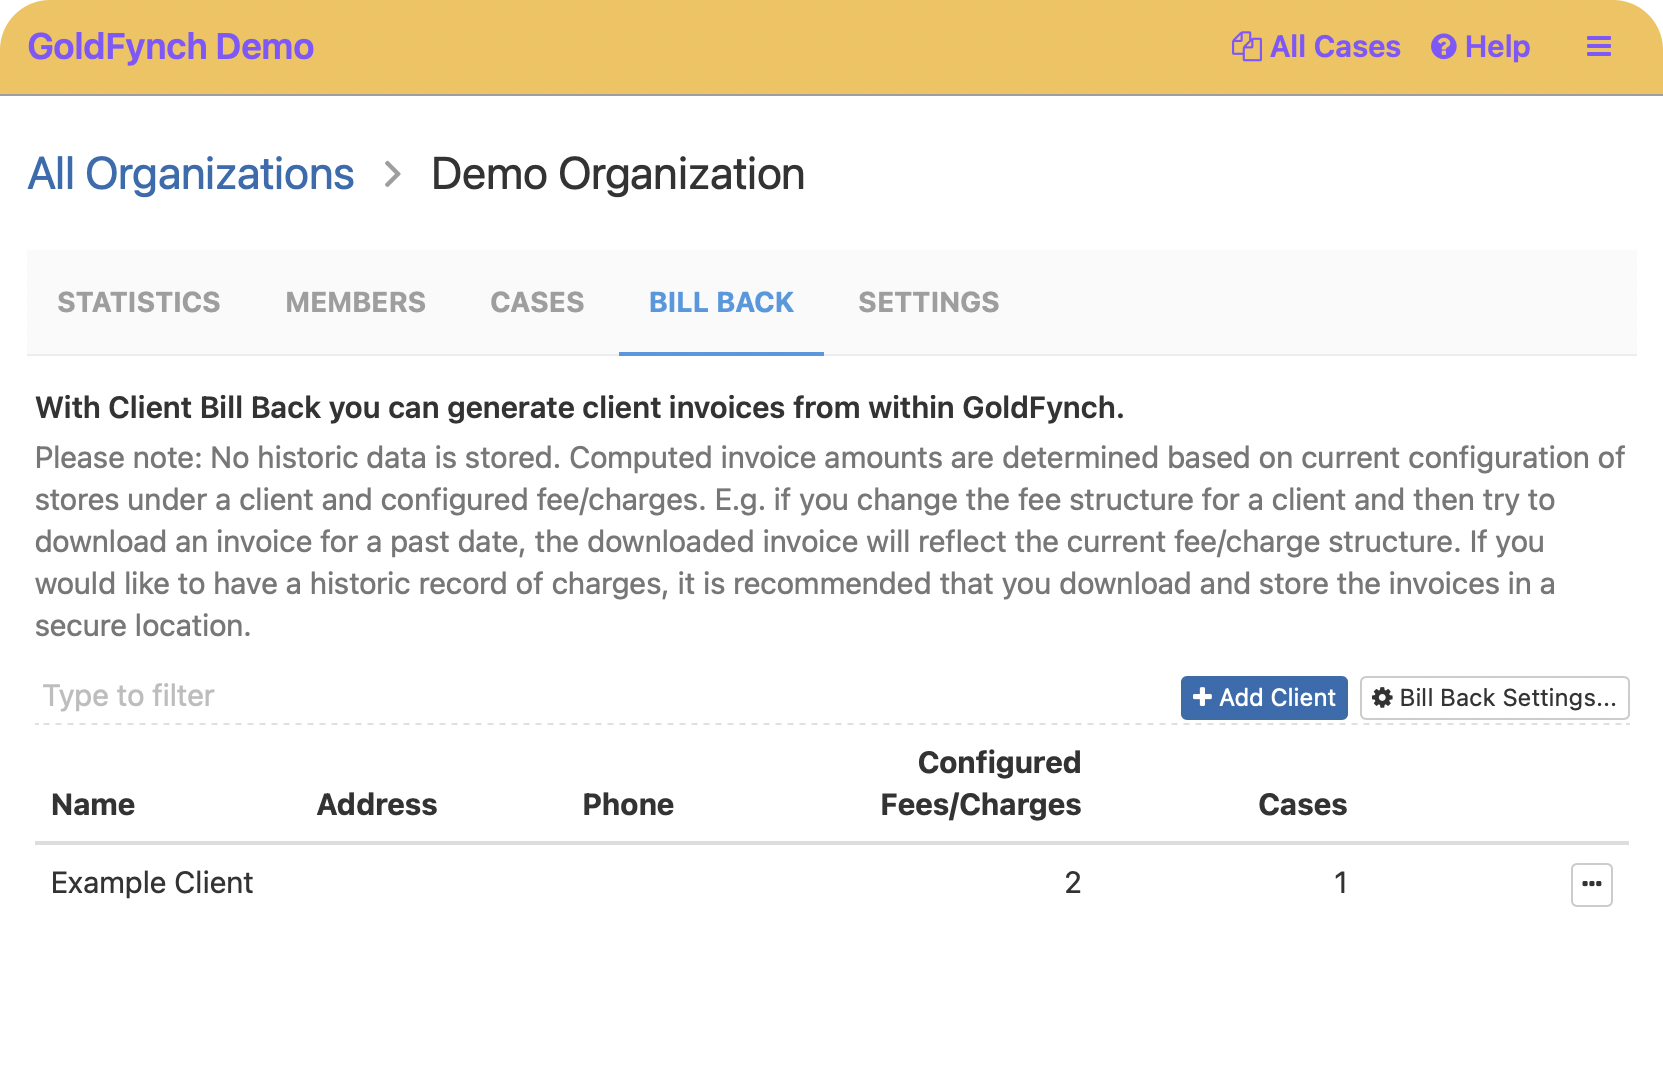Open the Members tab
Image resolution: width=1663 pixels, height=1084 pixels.
point(355,302)
